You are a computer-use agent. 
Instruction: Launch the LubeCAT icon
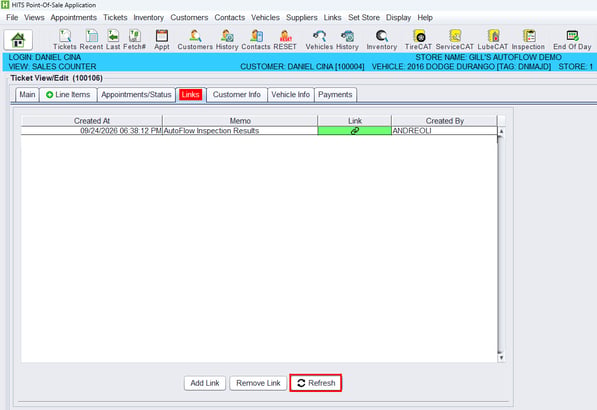pos(493,40)
